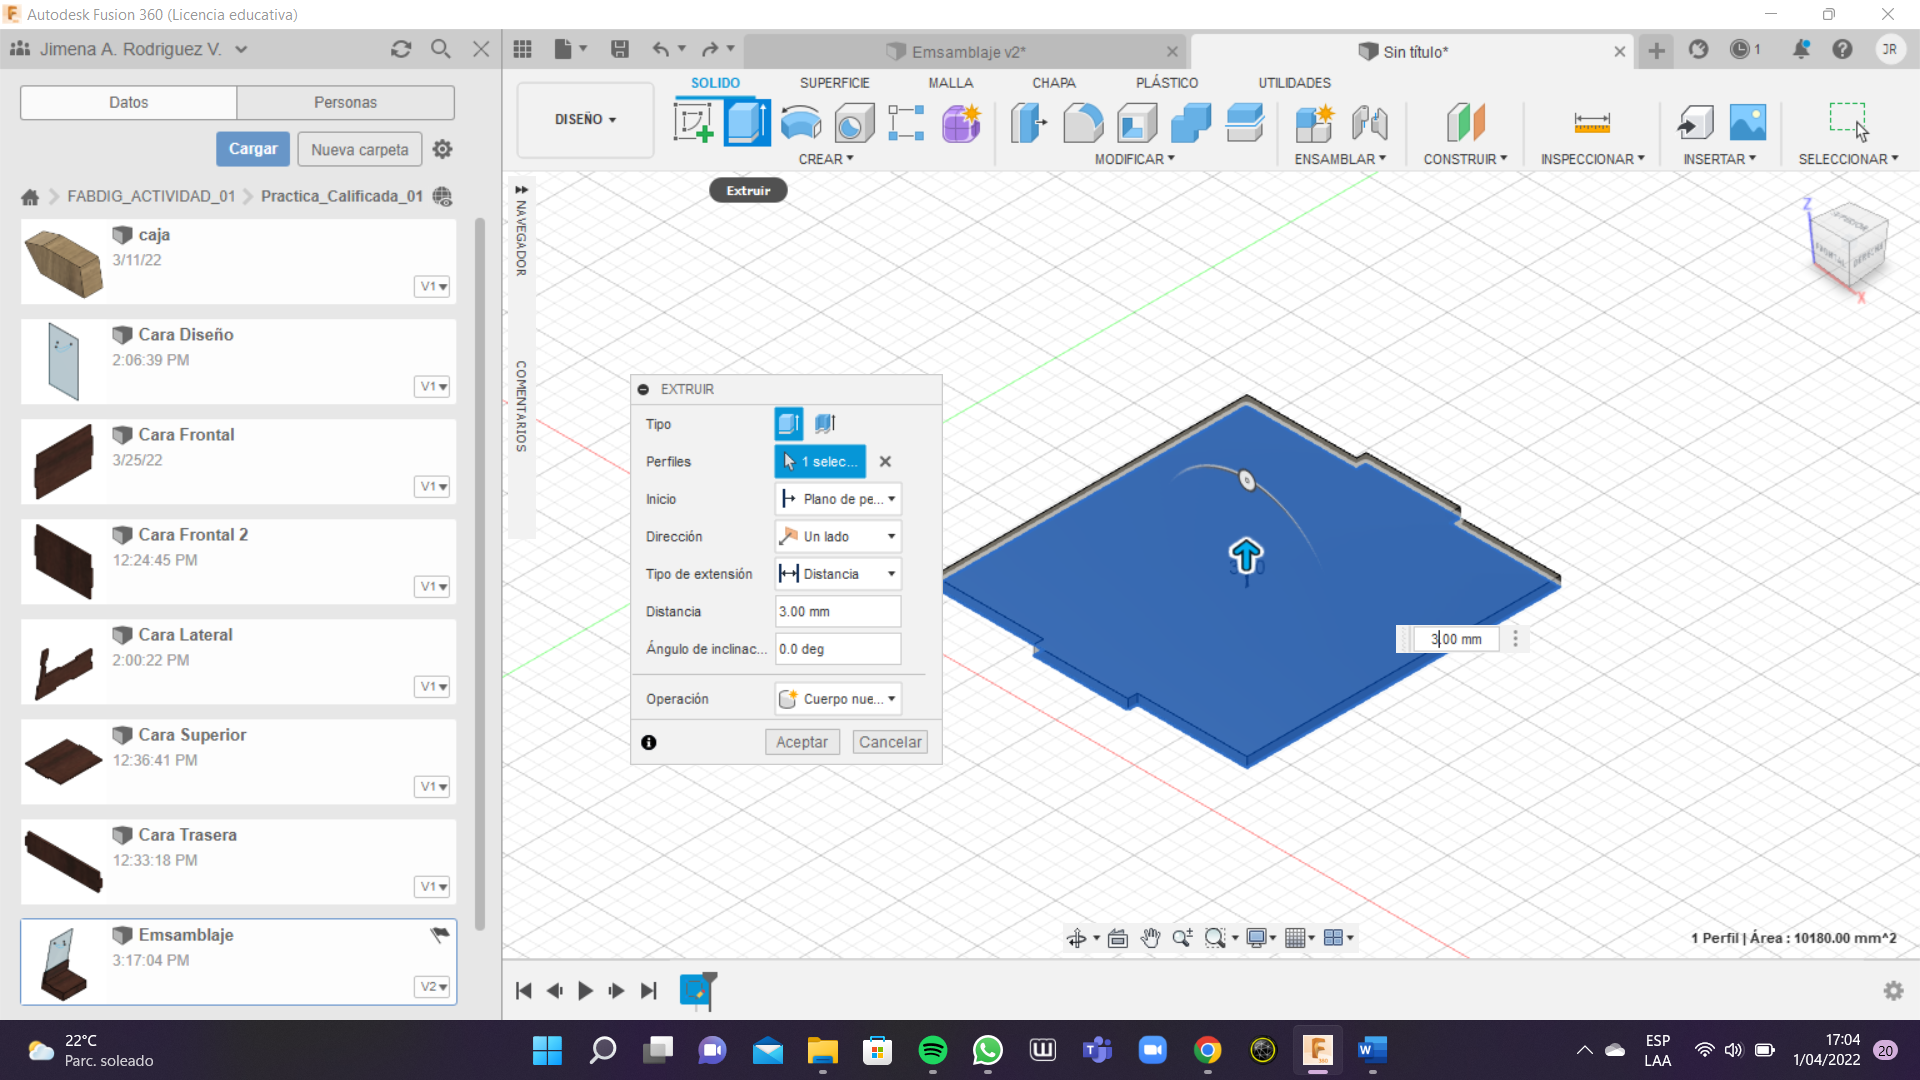Open Word from the taskbar
1920x1080 pixels.
(1372, 1050)
